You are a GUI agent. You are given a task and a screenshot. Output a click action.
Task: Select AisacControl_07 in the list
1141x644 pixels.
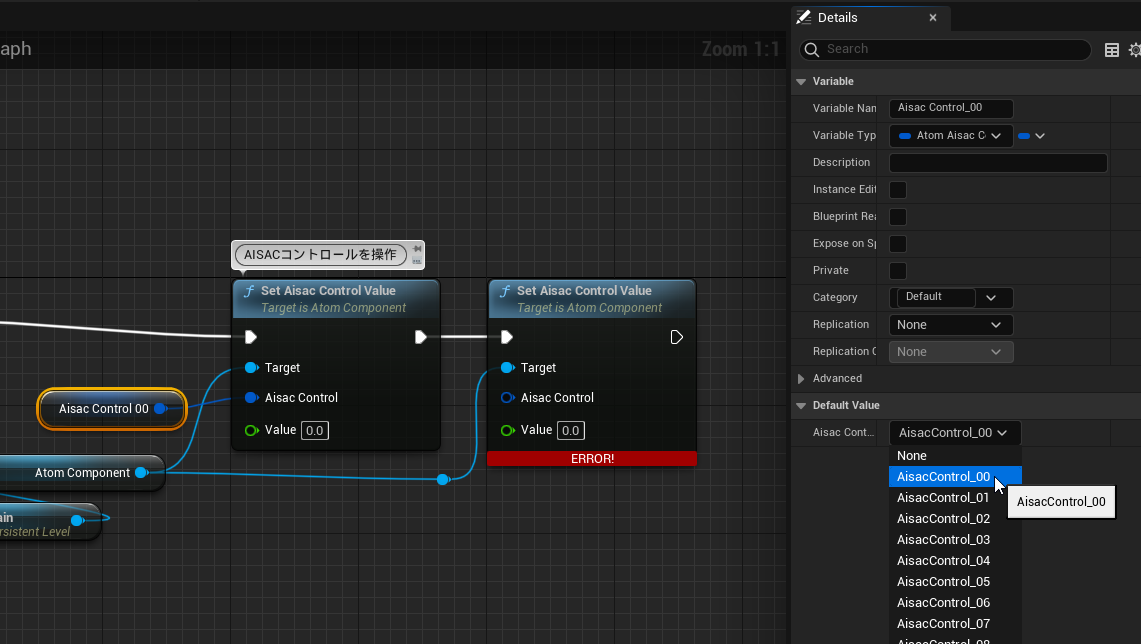click(x=955, y=624)
